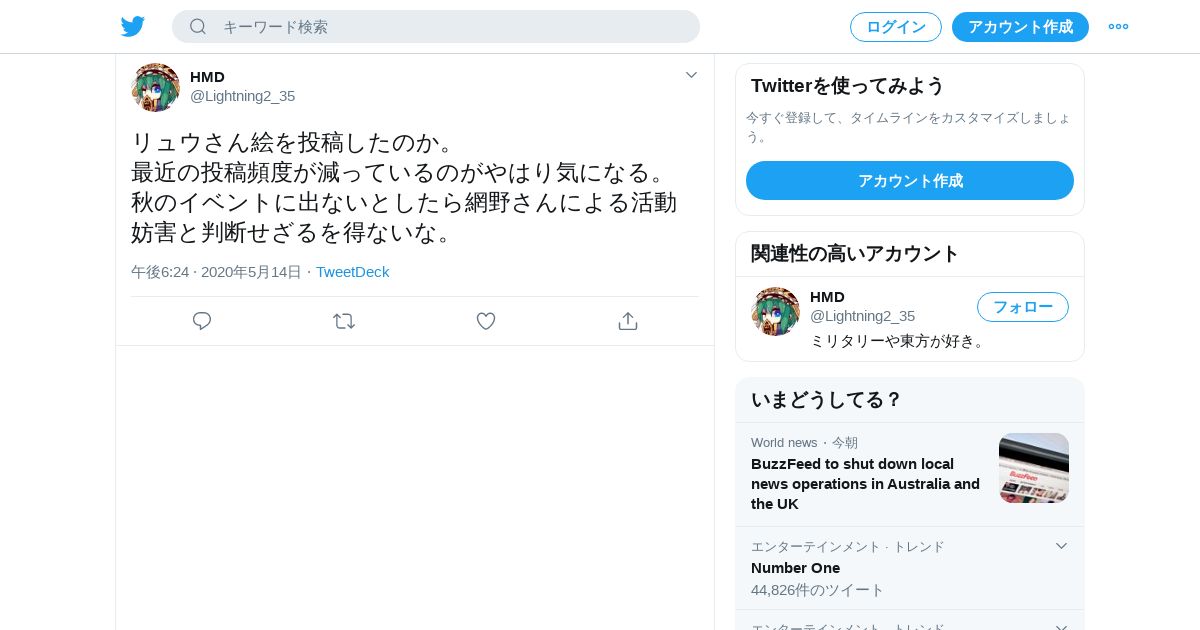The height and width of the screenshot is (630, 1200).
Task: Click the large アカウント作成 sidebar button
Action: (910, 180)
